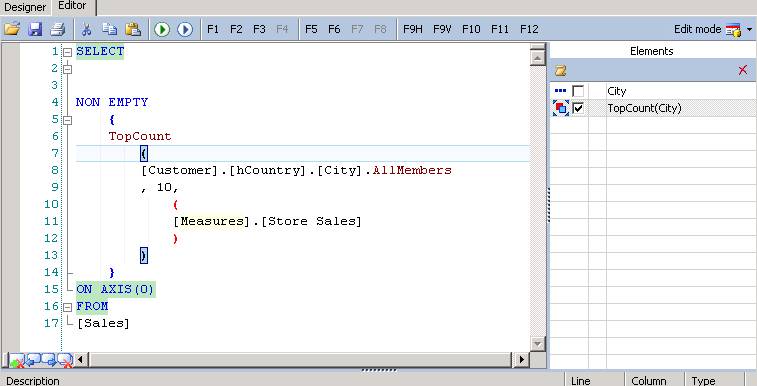The width and height of the screenshot is (757, 386).
Task: Collapse the brace block on line 5
Action: (x=68, y=120)
